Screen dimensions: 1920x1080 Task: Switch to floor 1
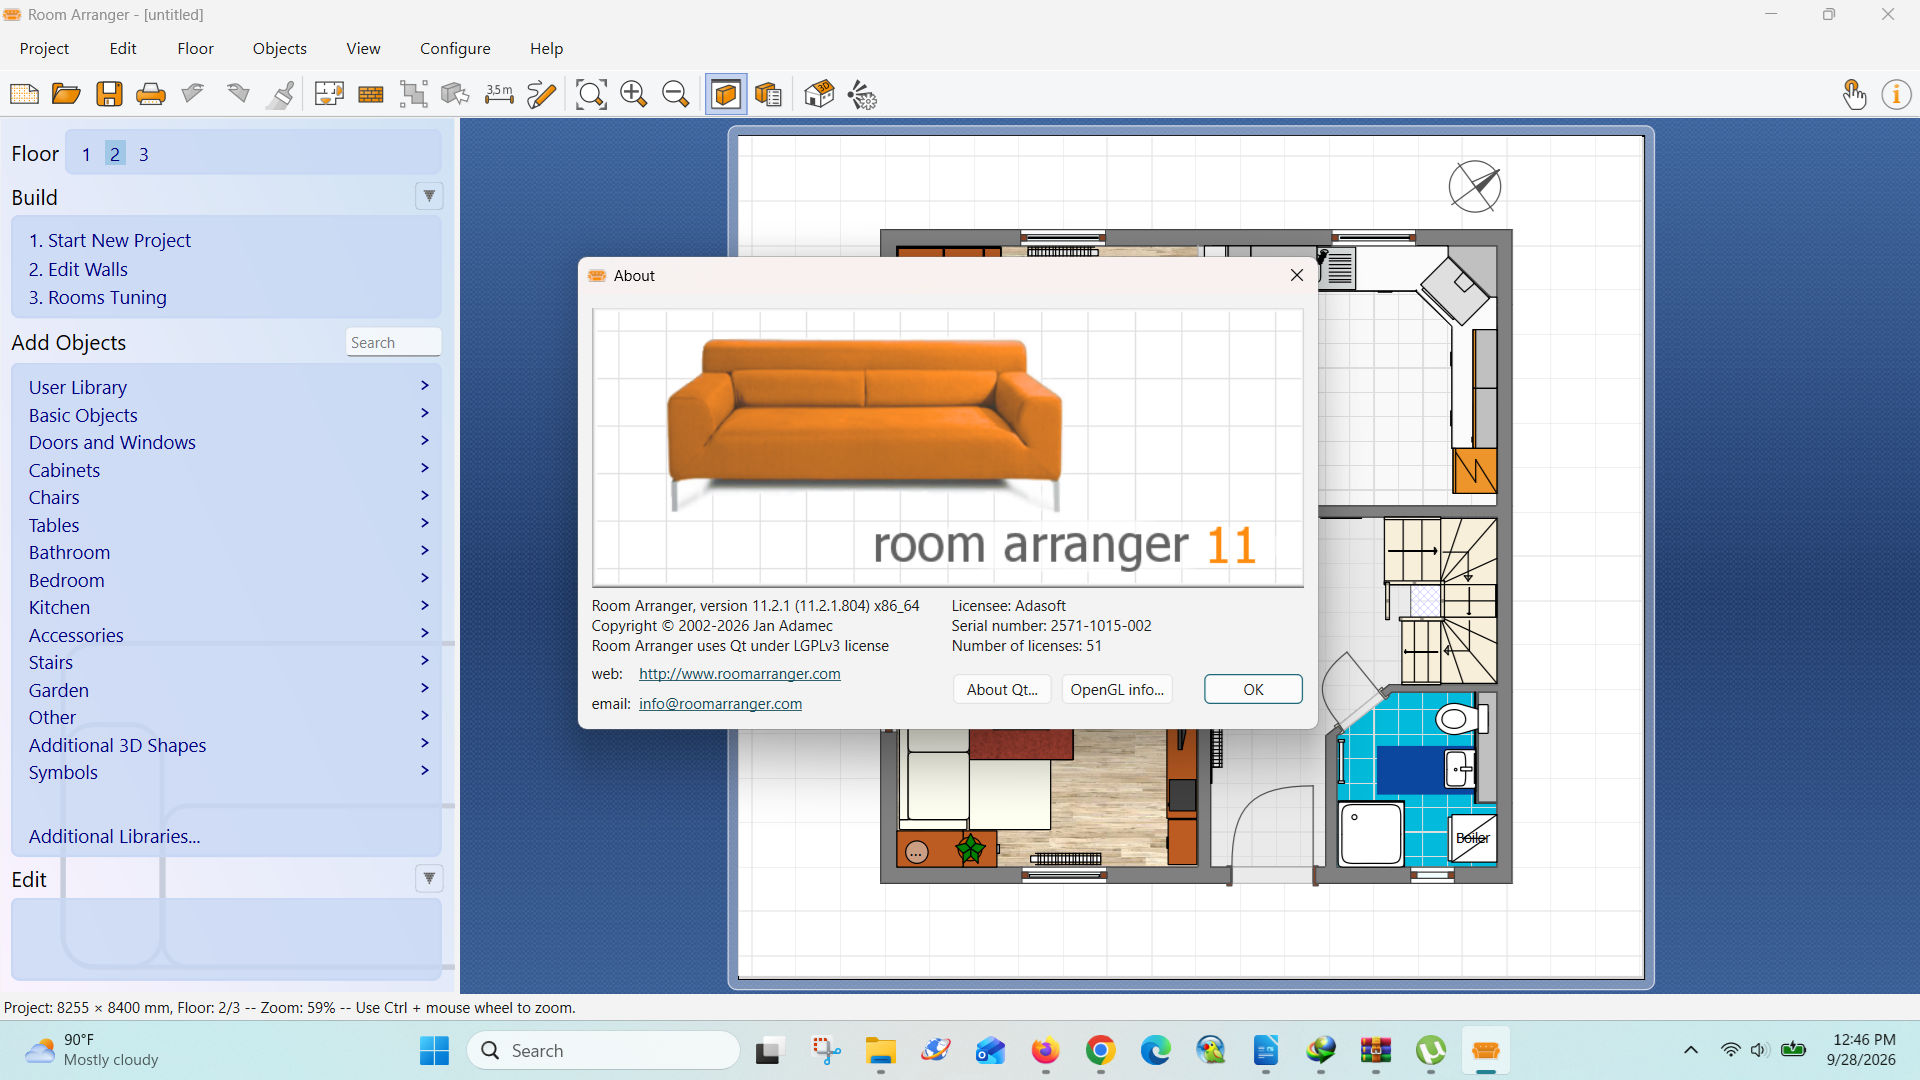click(86, 154)
